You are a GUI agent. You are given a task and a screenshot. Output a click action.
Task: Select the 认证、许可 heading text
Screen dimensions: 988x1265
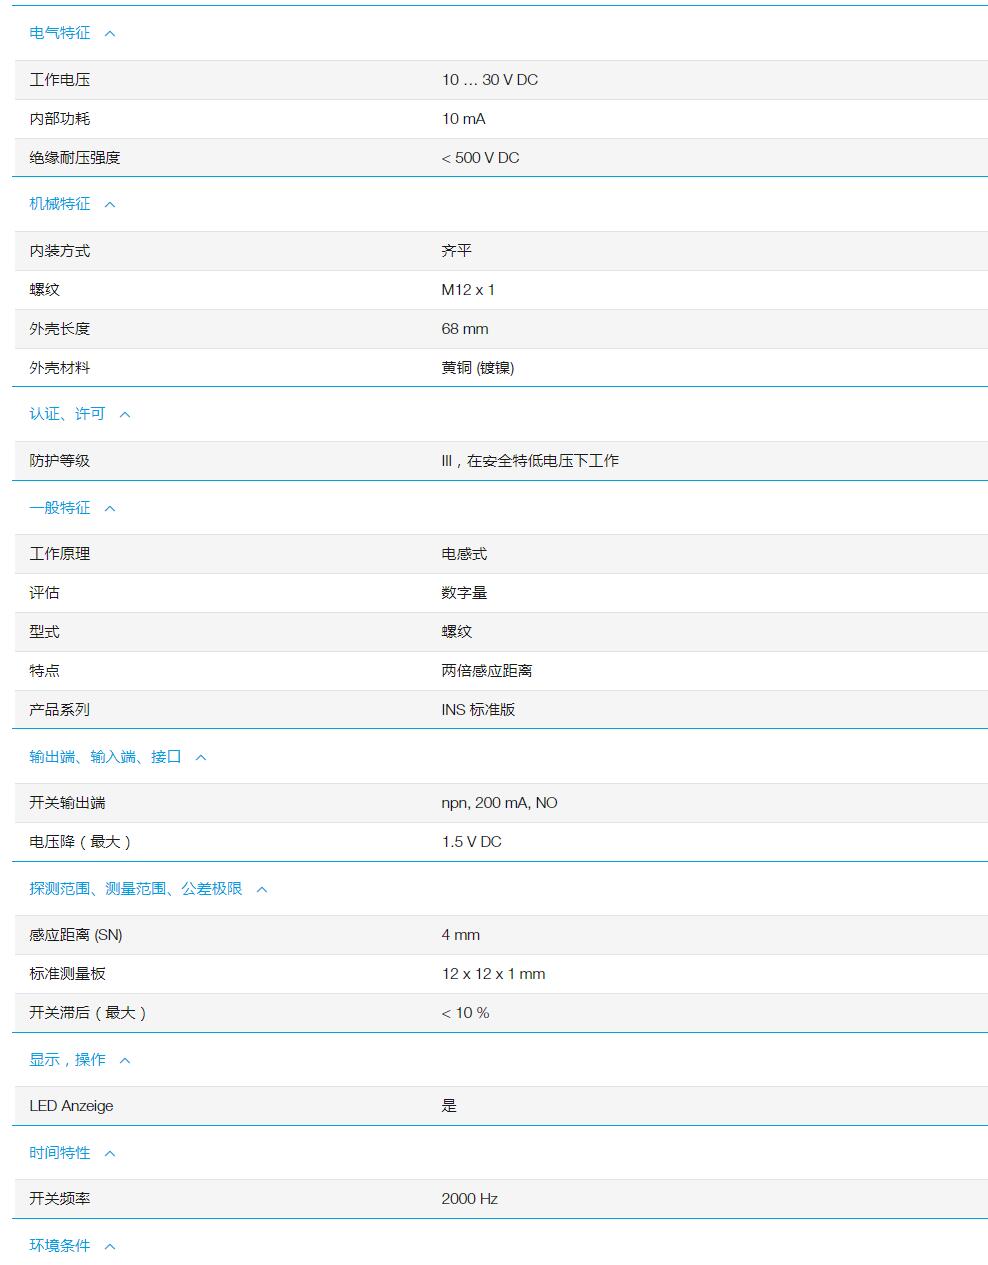[66, 414]
